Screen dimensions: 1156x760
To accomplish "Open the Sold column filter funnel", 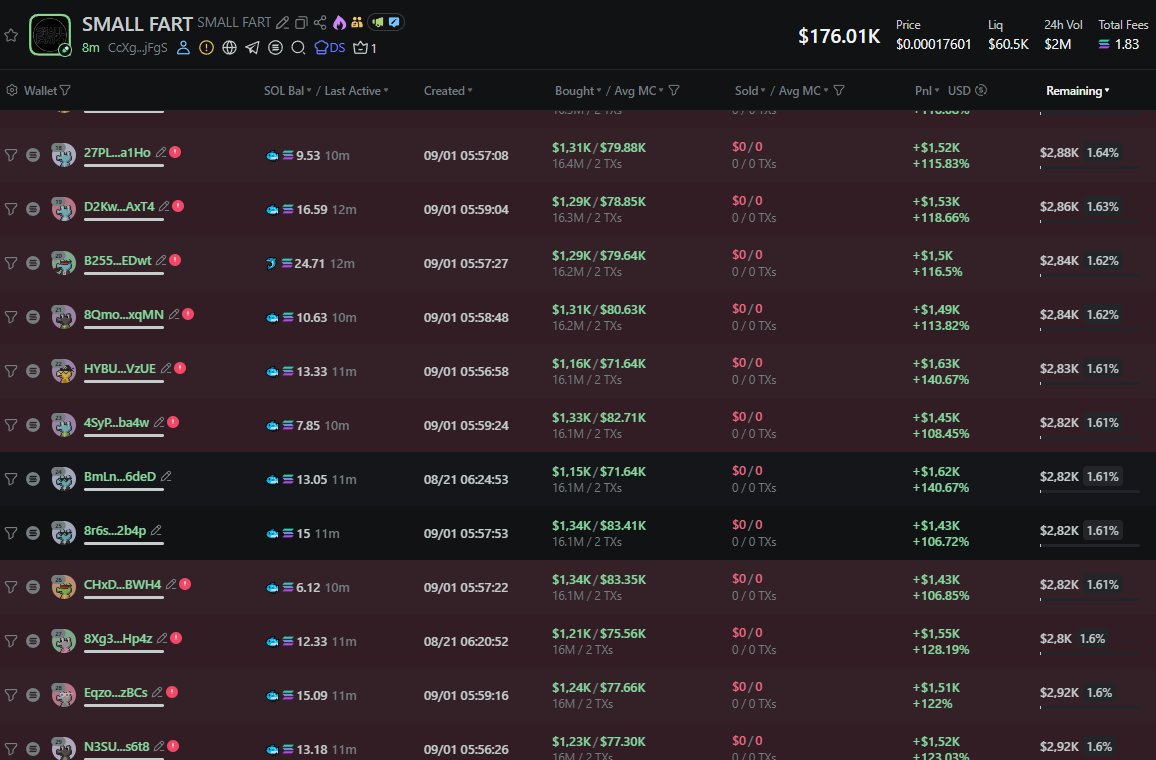I will 839,91.
